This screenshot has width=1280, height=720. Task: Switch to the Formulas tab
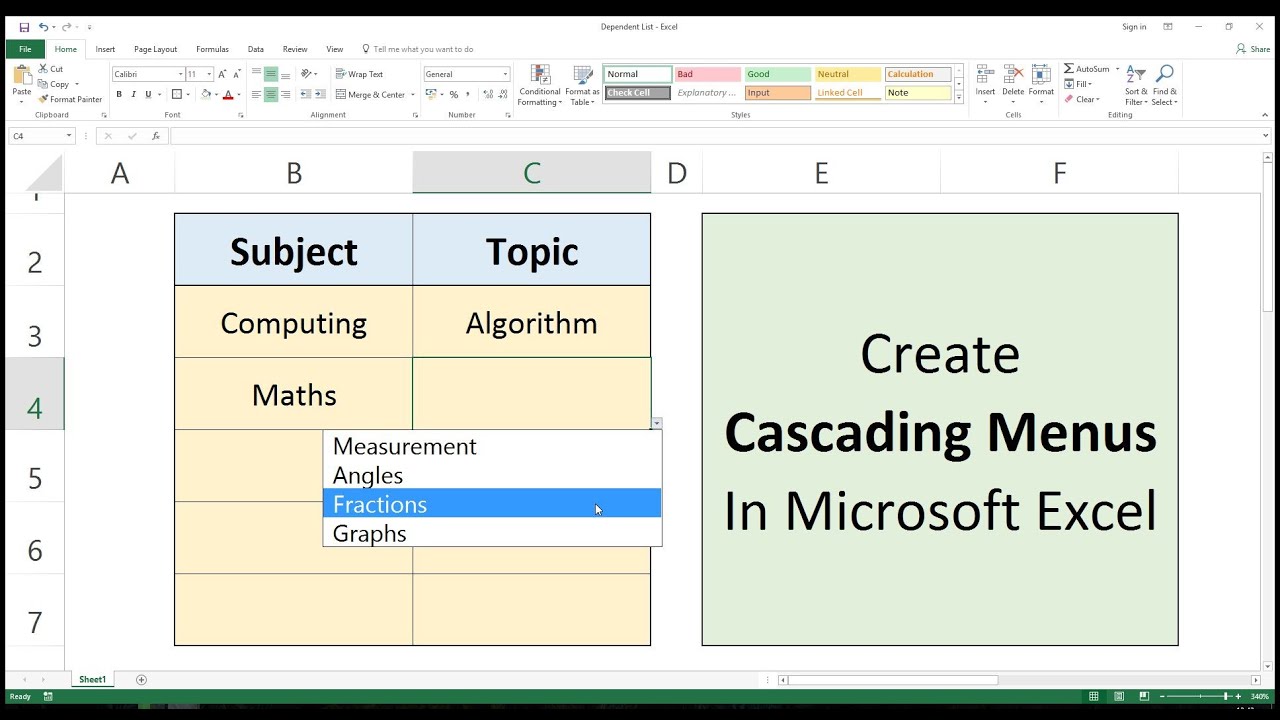(x=212, y=49)
